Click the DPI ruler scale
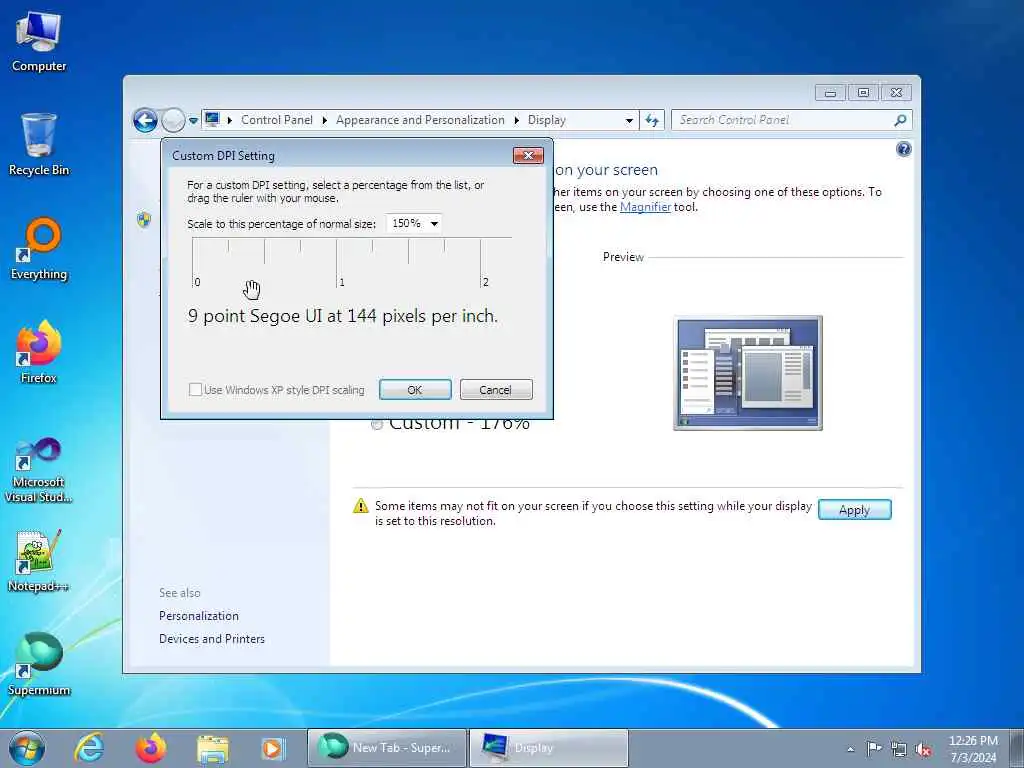The image size is (1024, 768). coord(351,263)
